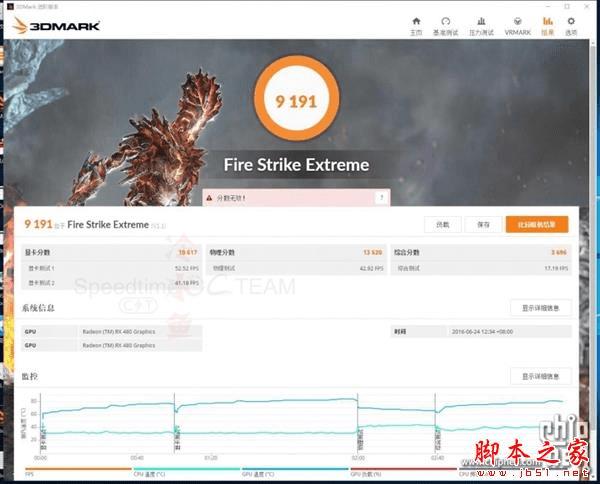Select the combined score value 3 696
The height and width of the screenshot is (484, 600).
[x=559, y=252]
